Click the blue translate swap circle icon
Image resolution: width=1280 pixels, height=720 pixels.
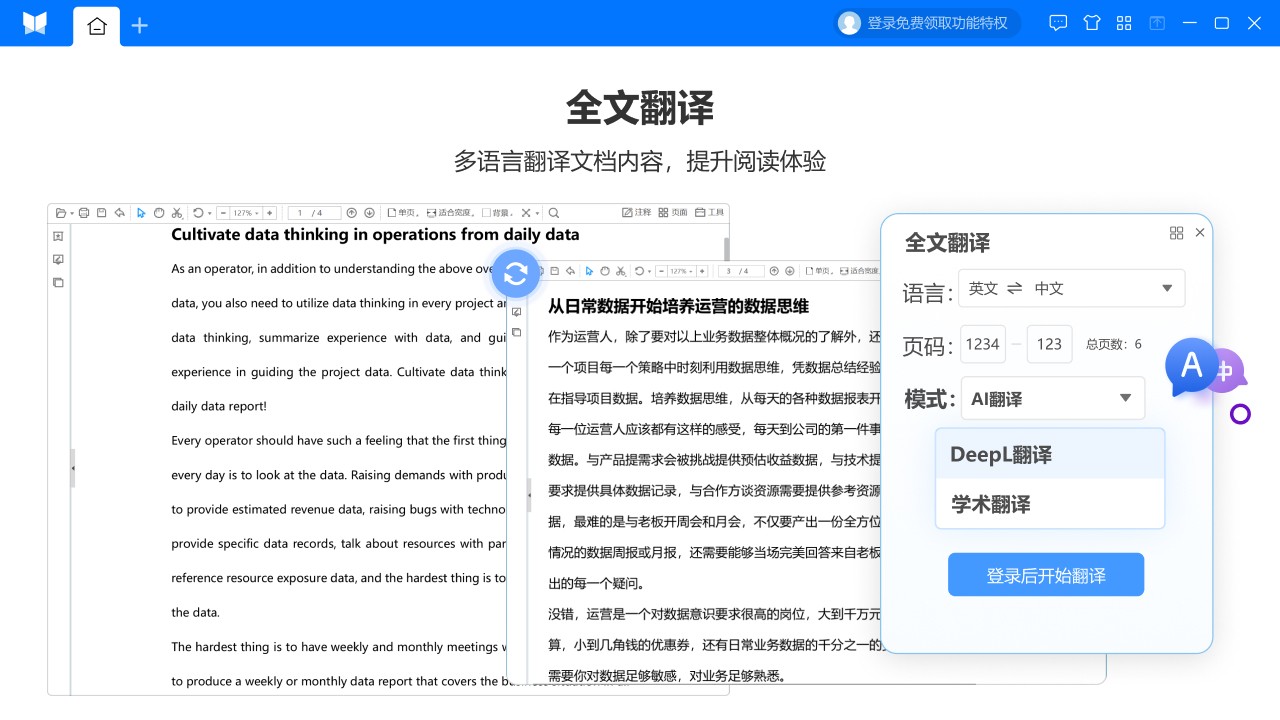coord(516,273)
